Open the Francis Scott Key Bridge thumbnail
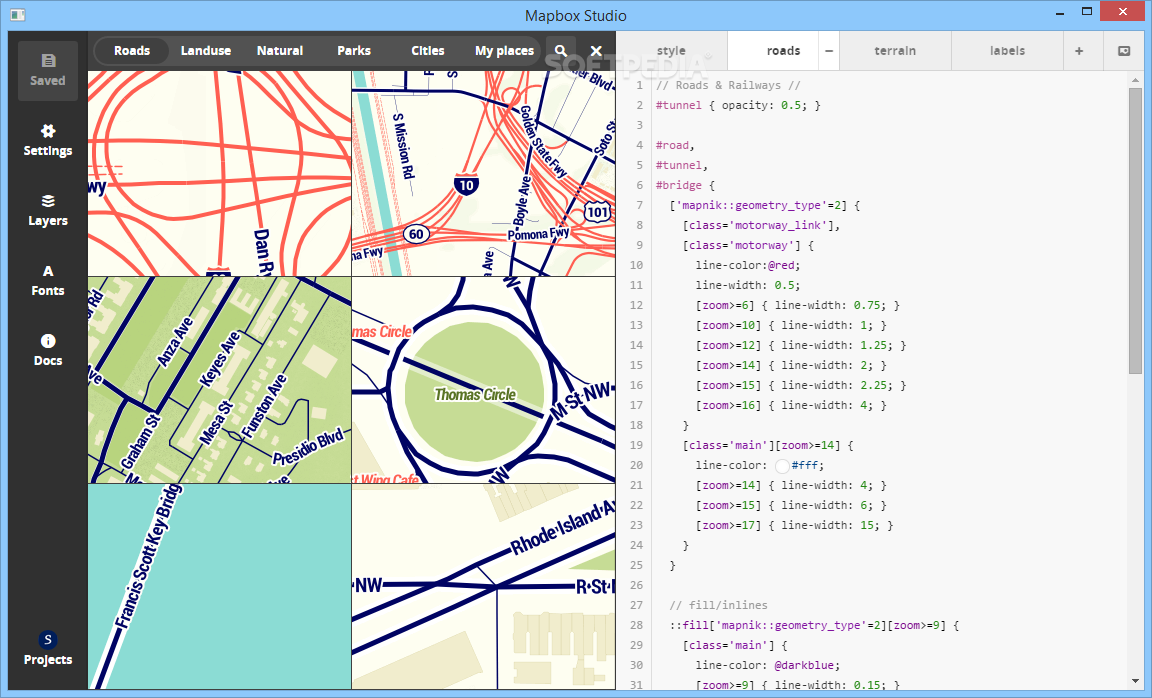This screenshot has width=1152, height=698. [x=220, y=586]
